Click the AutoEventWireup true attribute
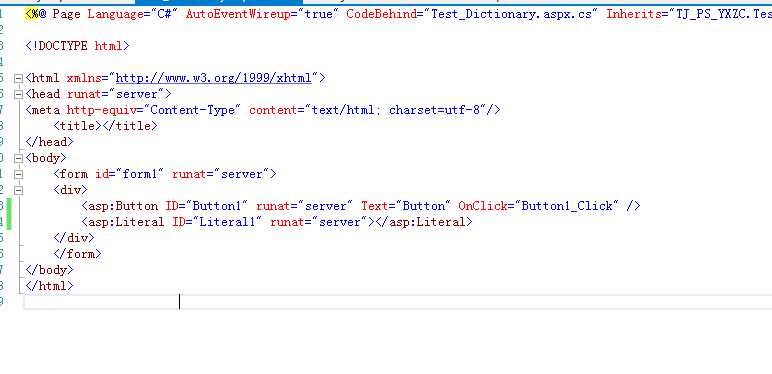The image size is (772, 374). (262, 14)
